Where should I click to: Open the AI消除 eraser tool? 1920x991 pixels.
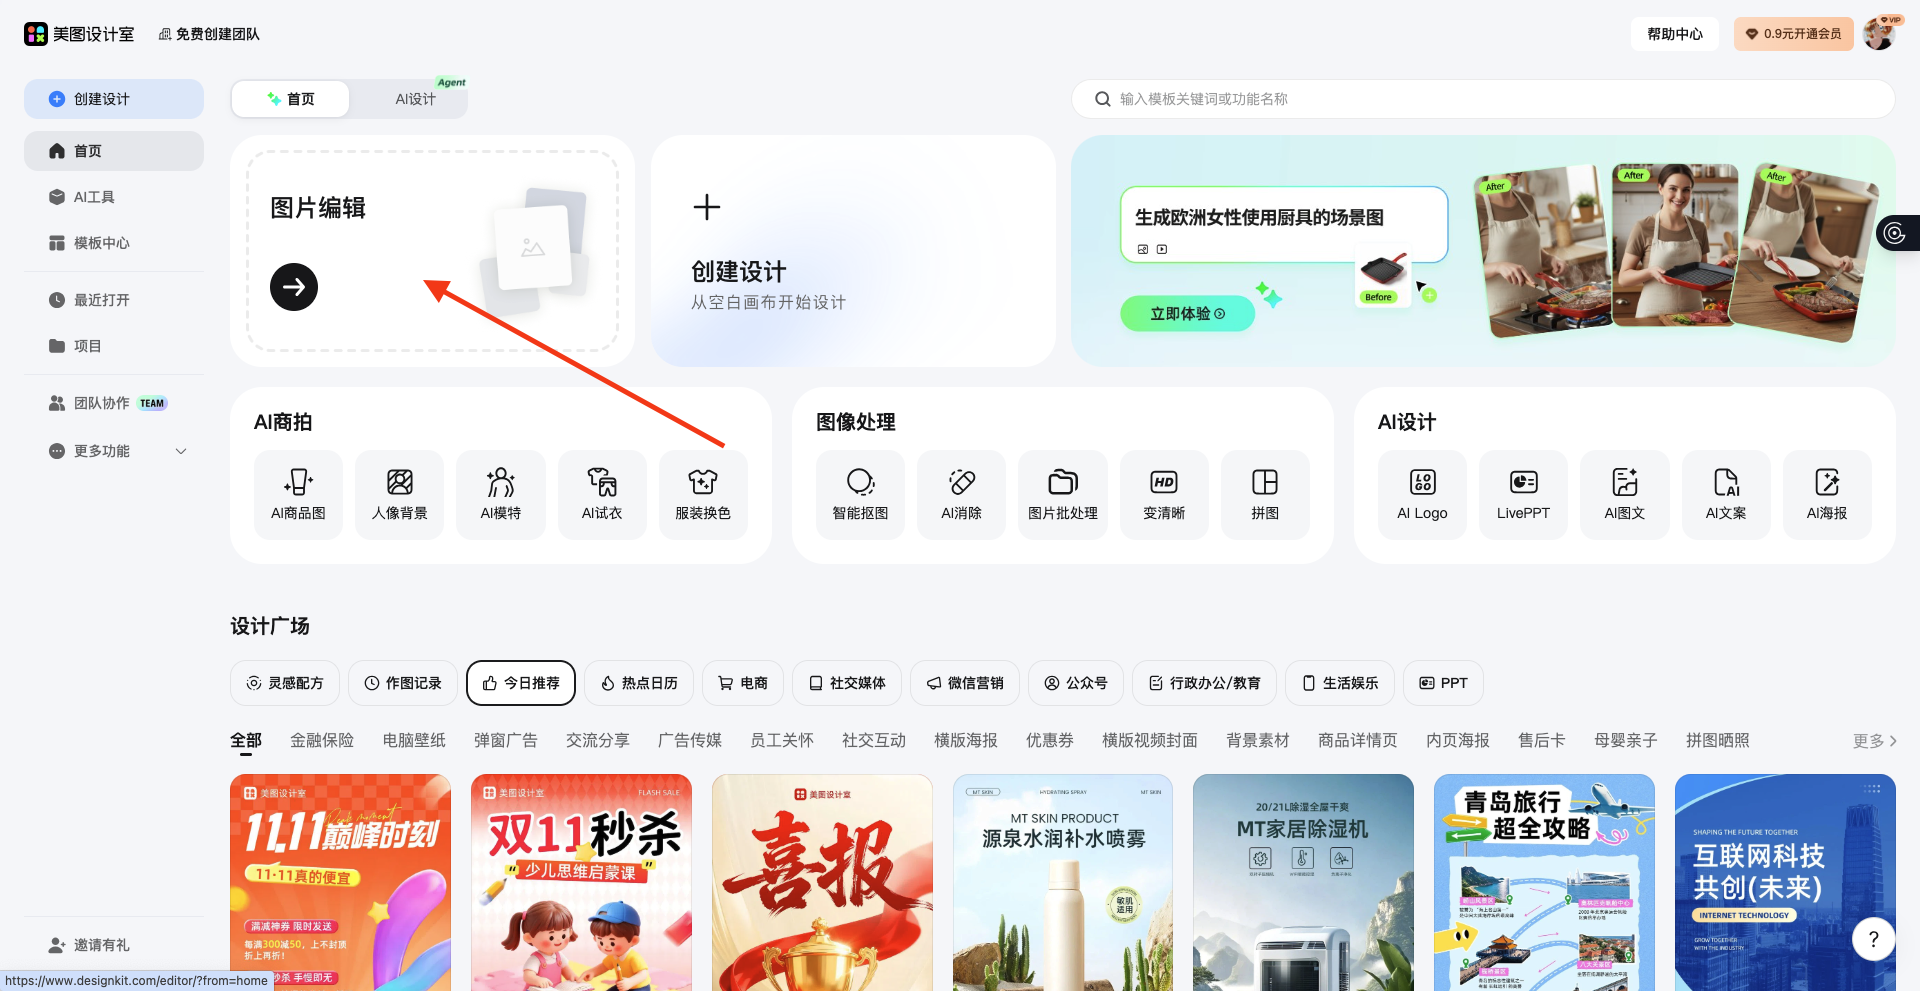(961, 495)
